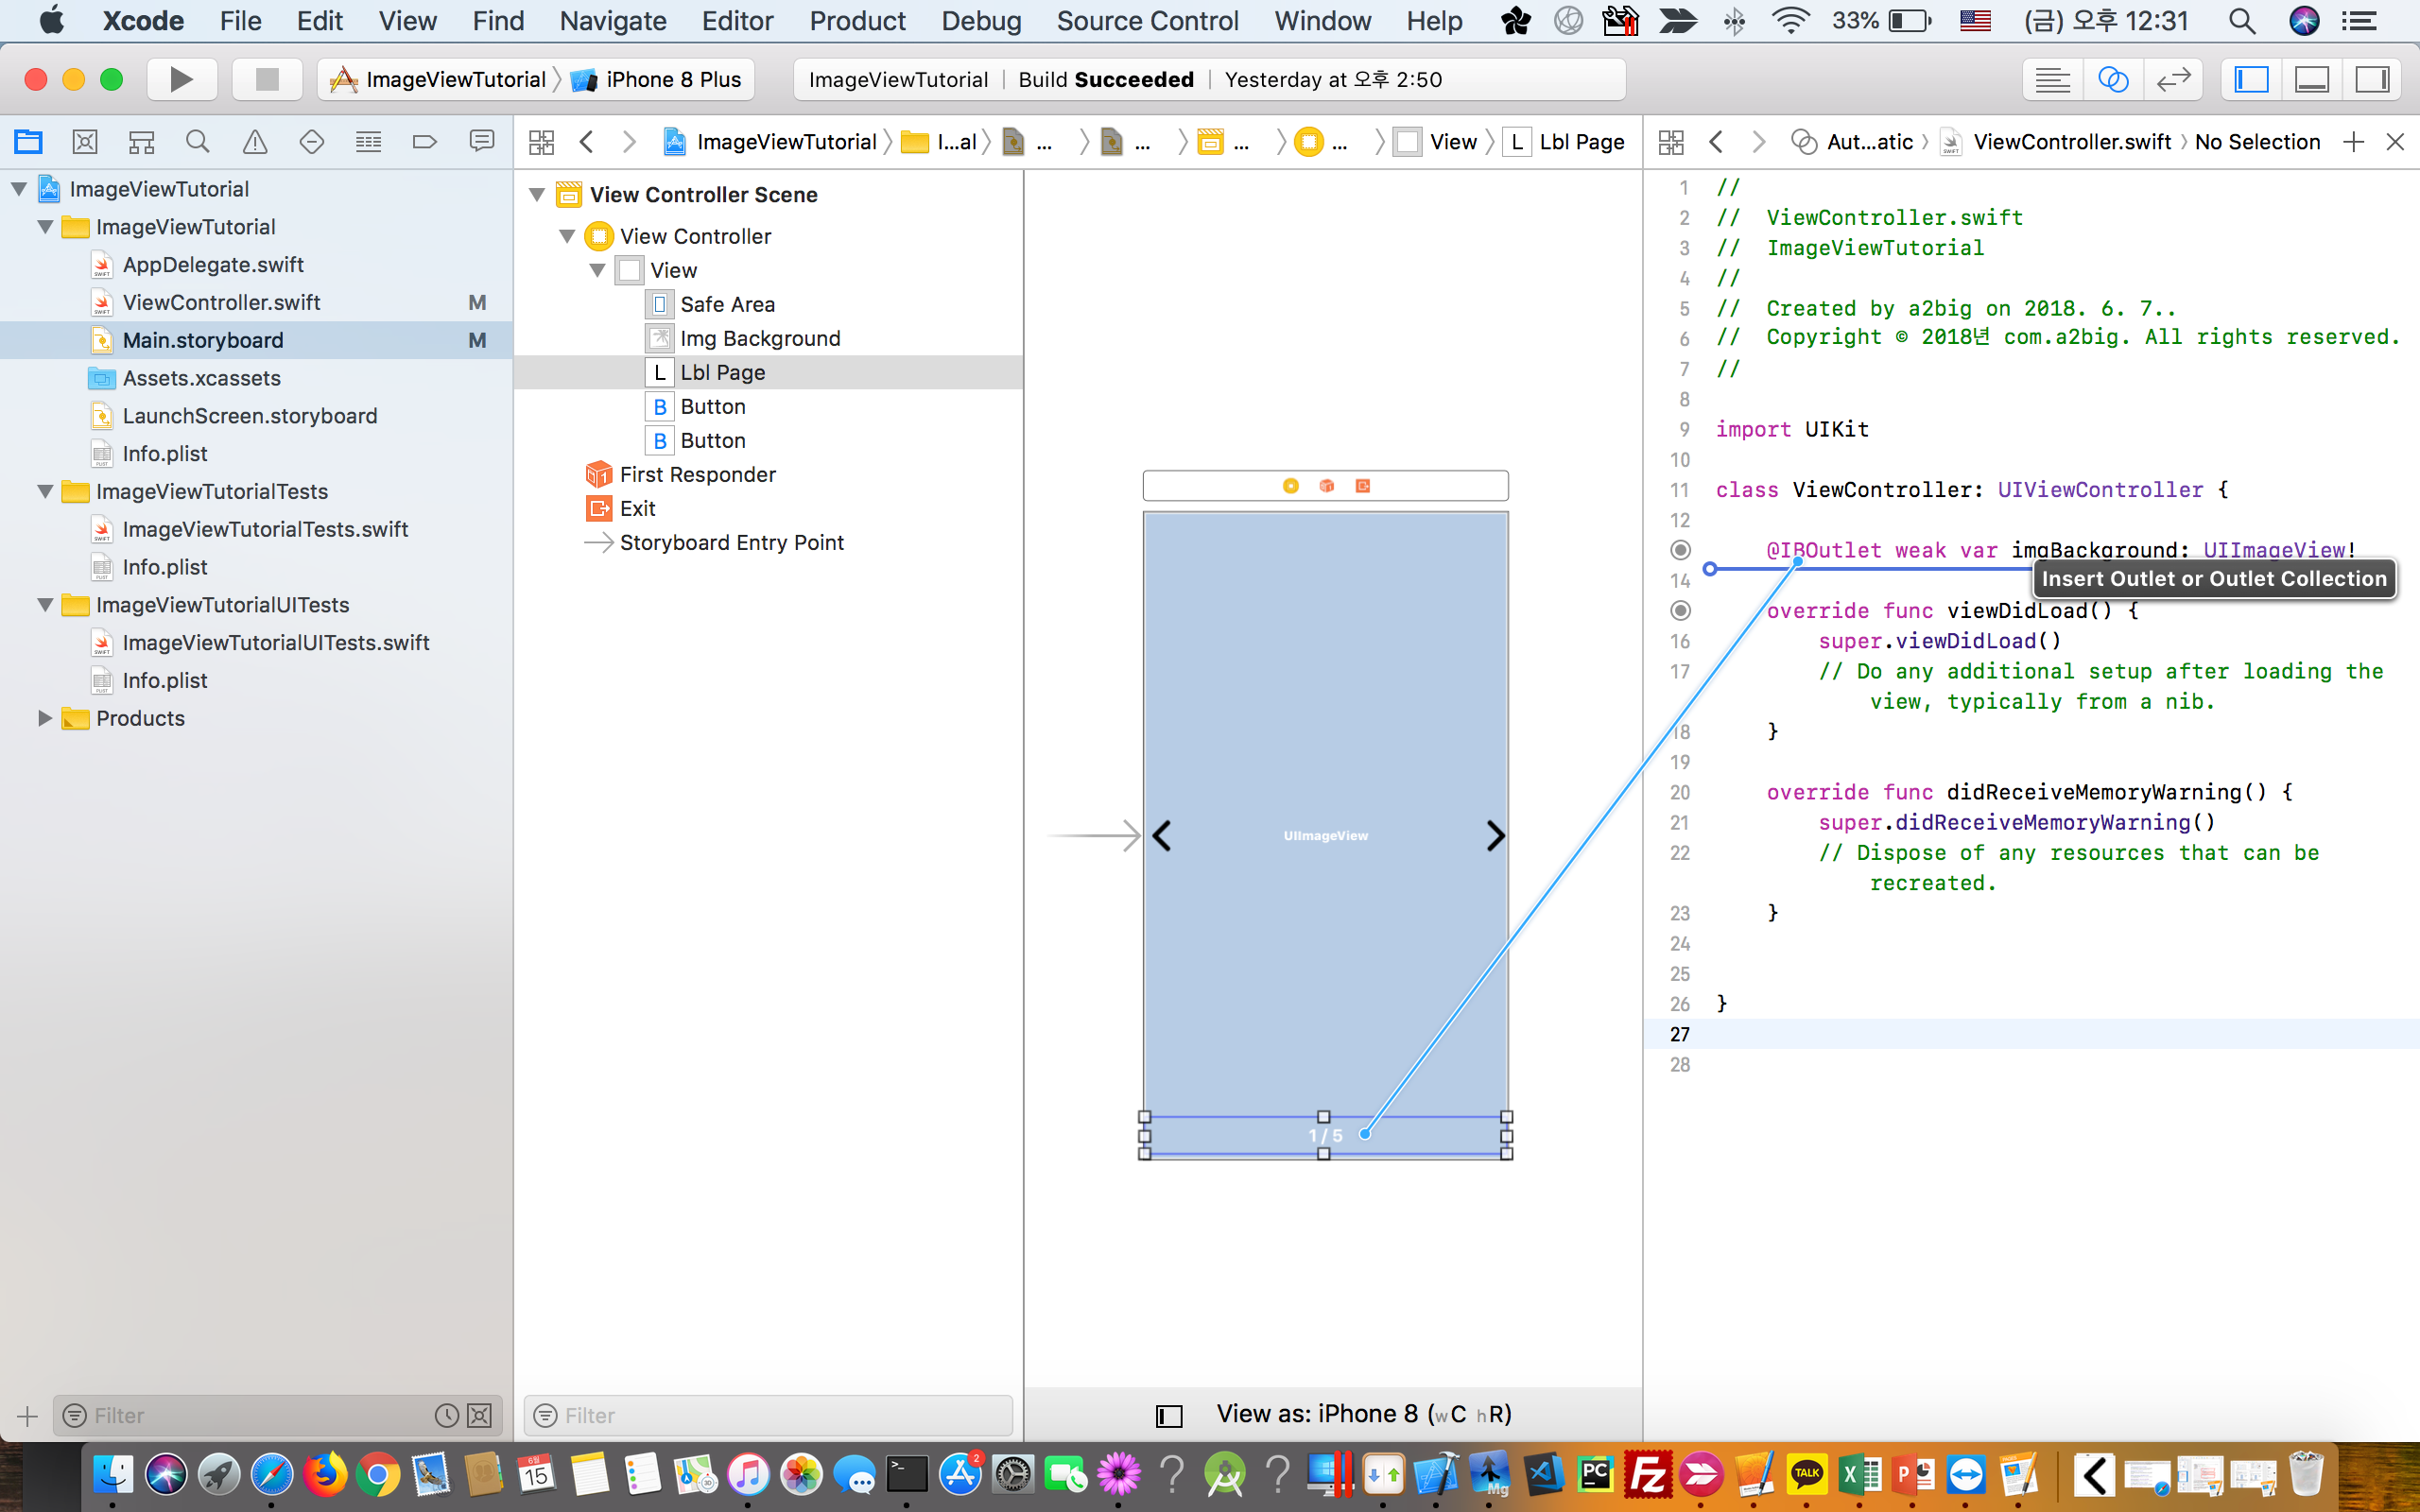Image resolution: width=2420 pixels, height=1512 pixels.
Task: Select the iPhone 8 Plus scheme destination
Action: [672, 79]
